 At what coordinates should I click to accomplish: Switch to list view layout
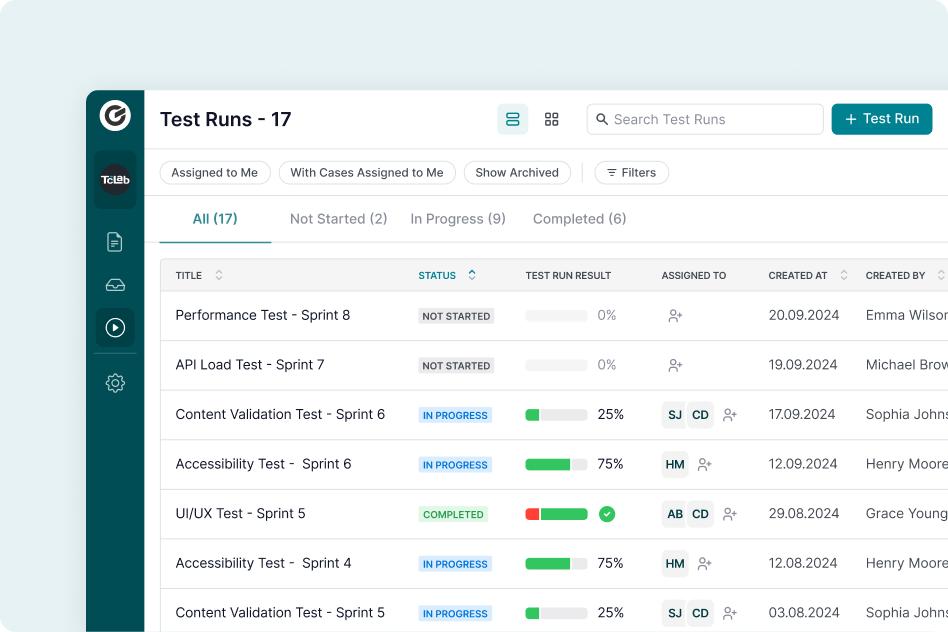pyautogui.click(x=513, y=119)
